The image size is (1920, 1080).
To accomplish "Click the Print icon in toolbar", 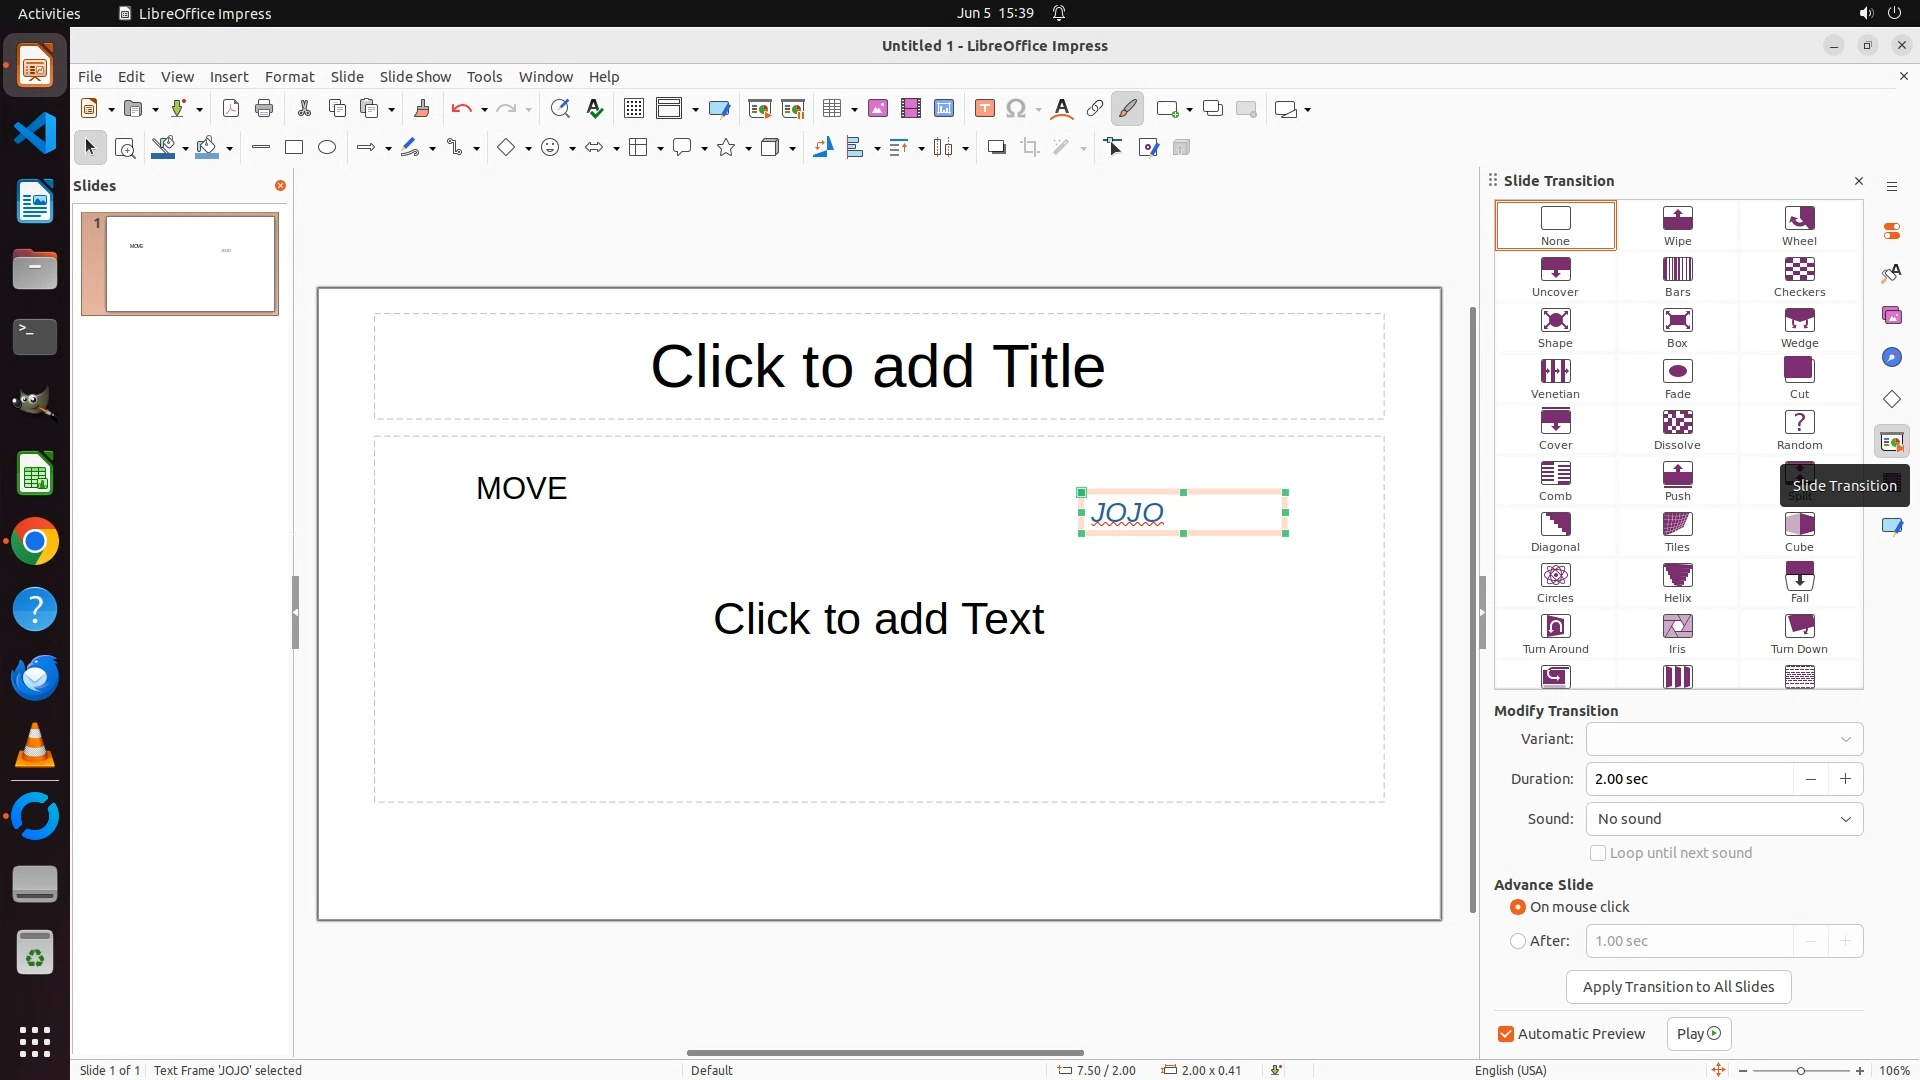I will pos(264,109).
